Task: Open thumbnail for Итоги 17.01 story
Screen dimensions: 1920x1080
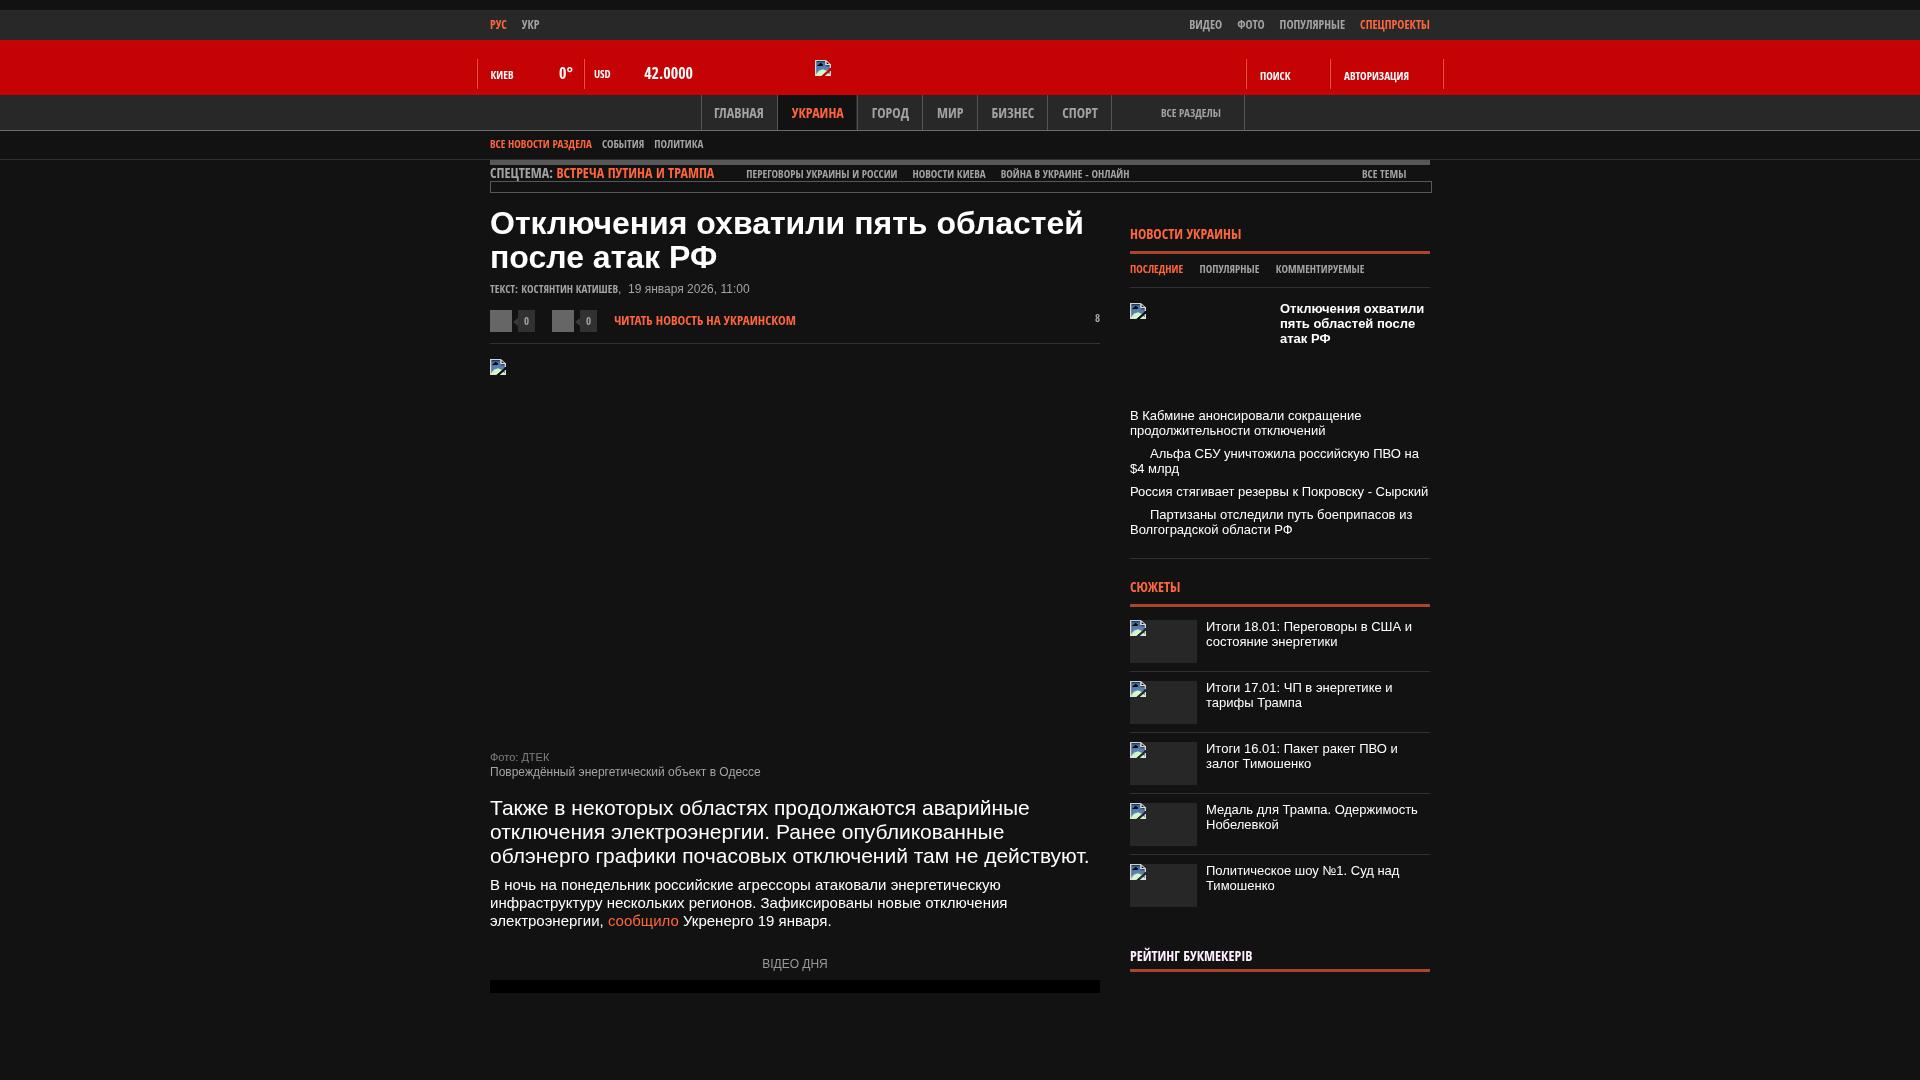Action: point(1163,702)
